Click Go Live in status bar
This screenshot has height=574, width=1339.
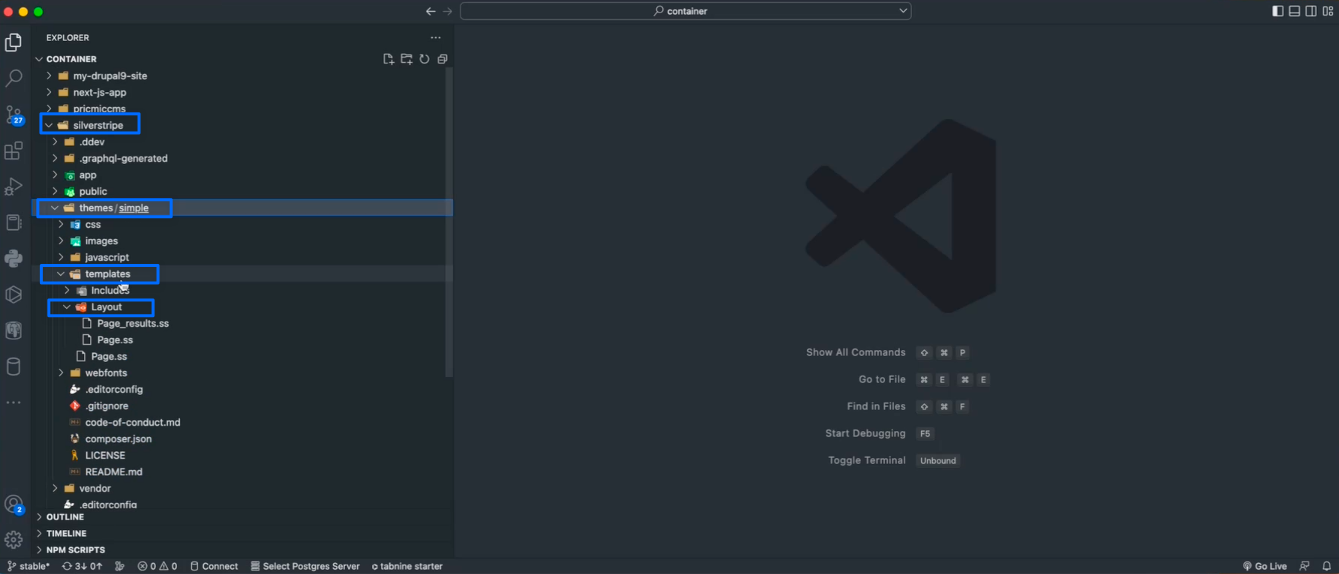coord(1265,566)
